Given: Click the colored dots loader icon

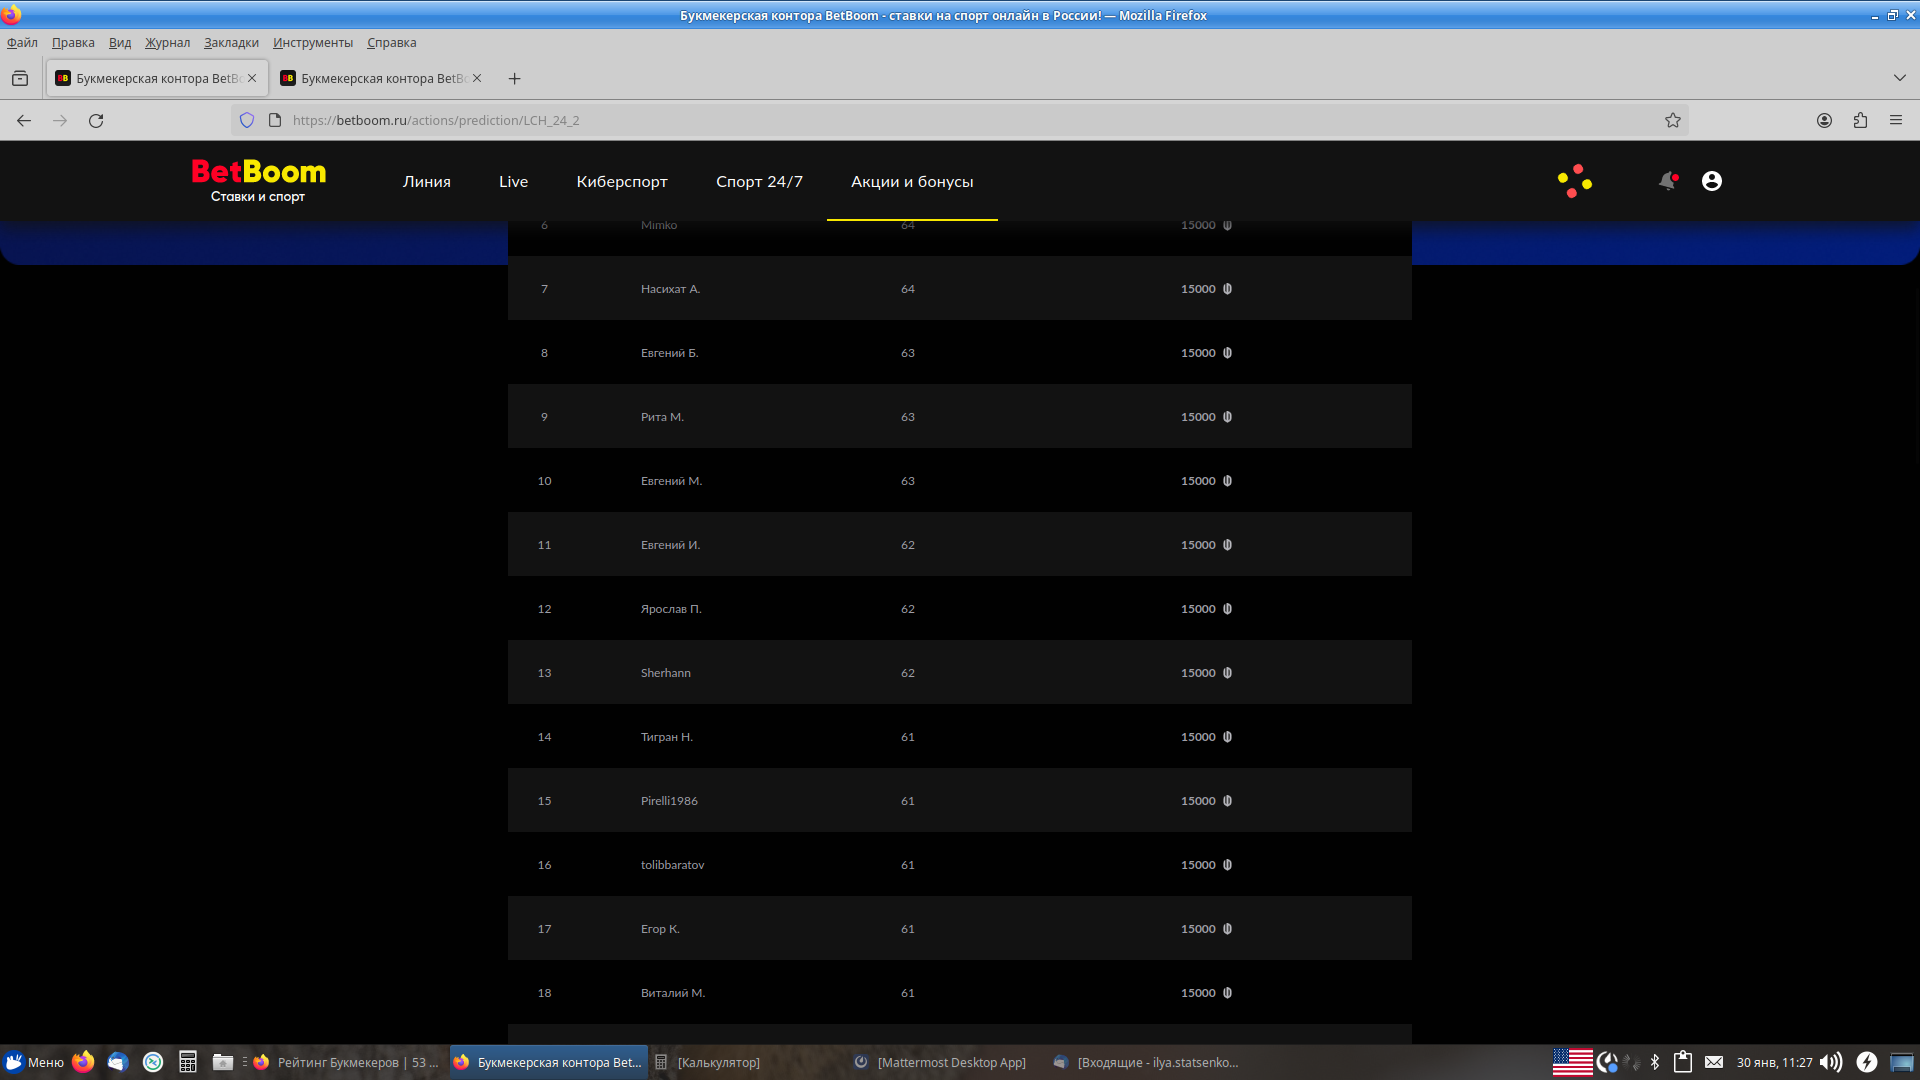Looking at the screenshot, I should (x=1574, y=181).
